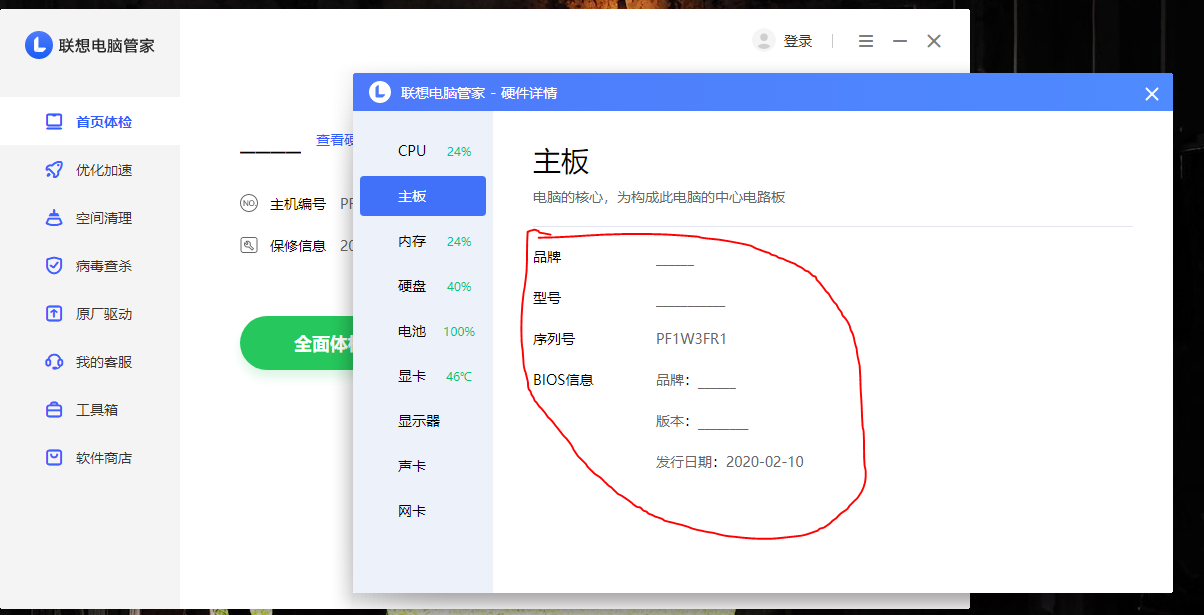Open the 软件商店 sidebar item
This screenshot has width=1204, height=615.
(x=90, y=458)
